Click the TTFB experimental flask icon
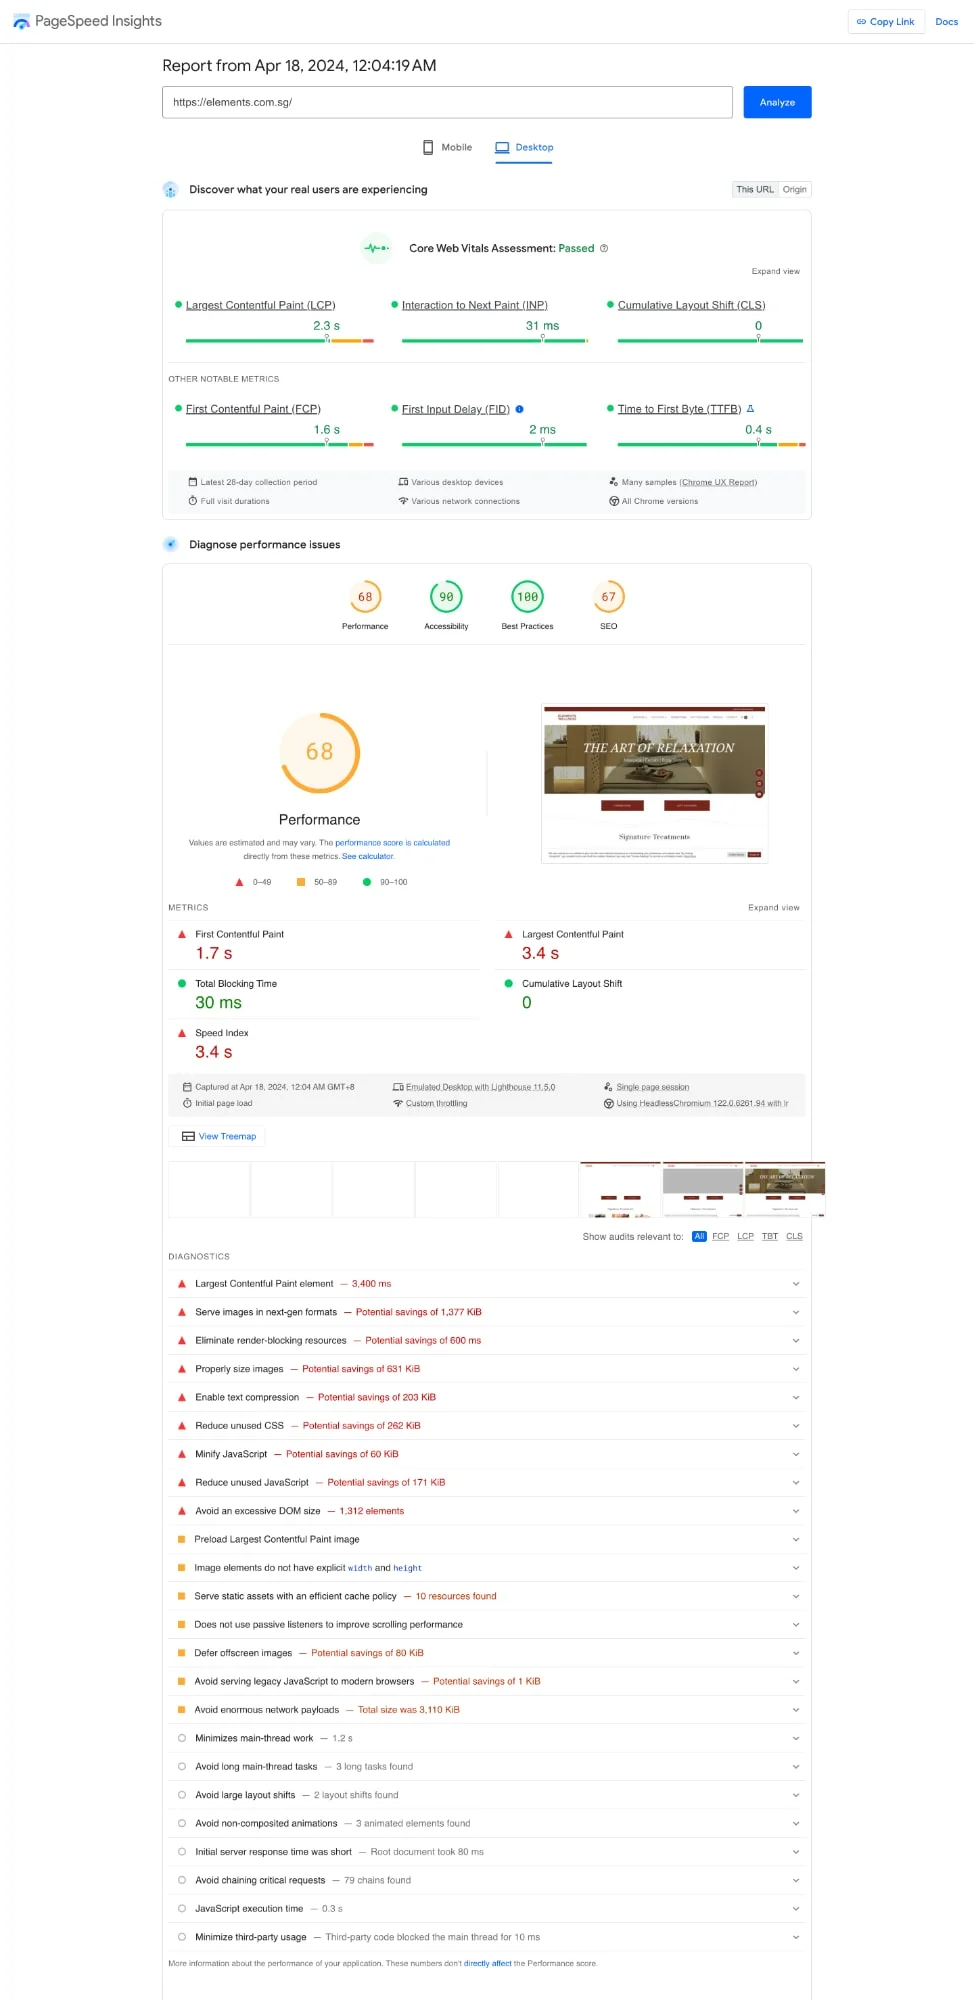Image resolution: width=974 pixels, height=2000 pixels. click(x=750, y=409)
